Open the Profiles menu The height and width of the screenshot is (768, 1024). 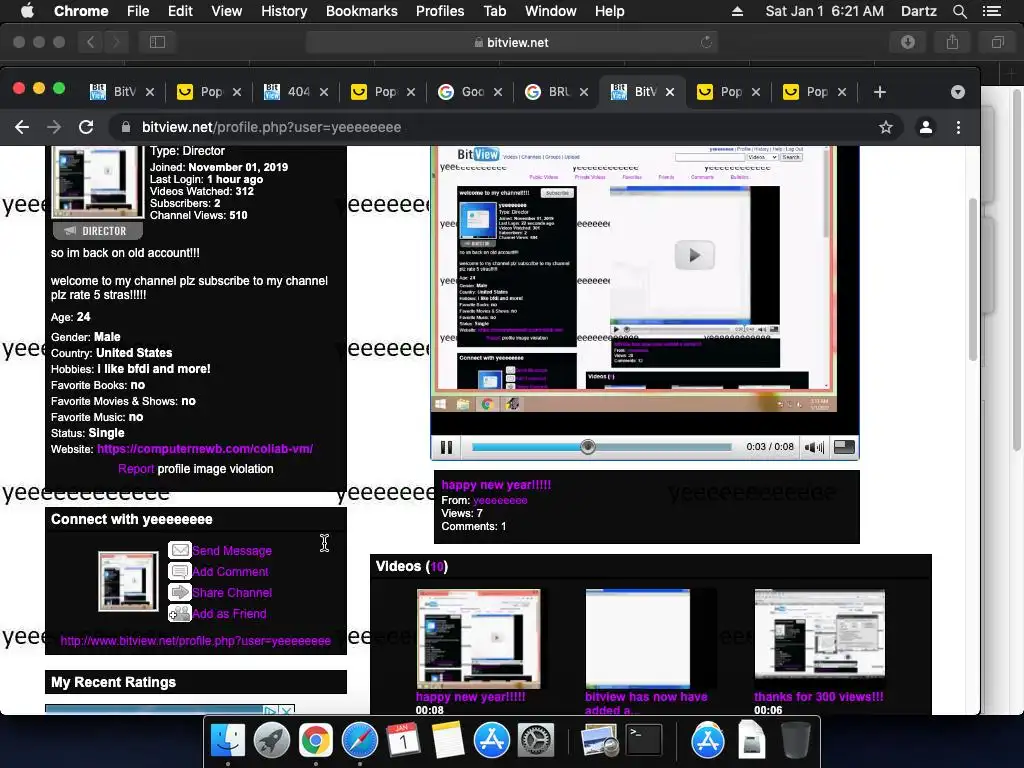pyautogui.click(x=440, y=11)
